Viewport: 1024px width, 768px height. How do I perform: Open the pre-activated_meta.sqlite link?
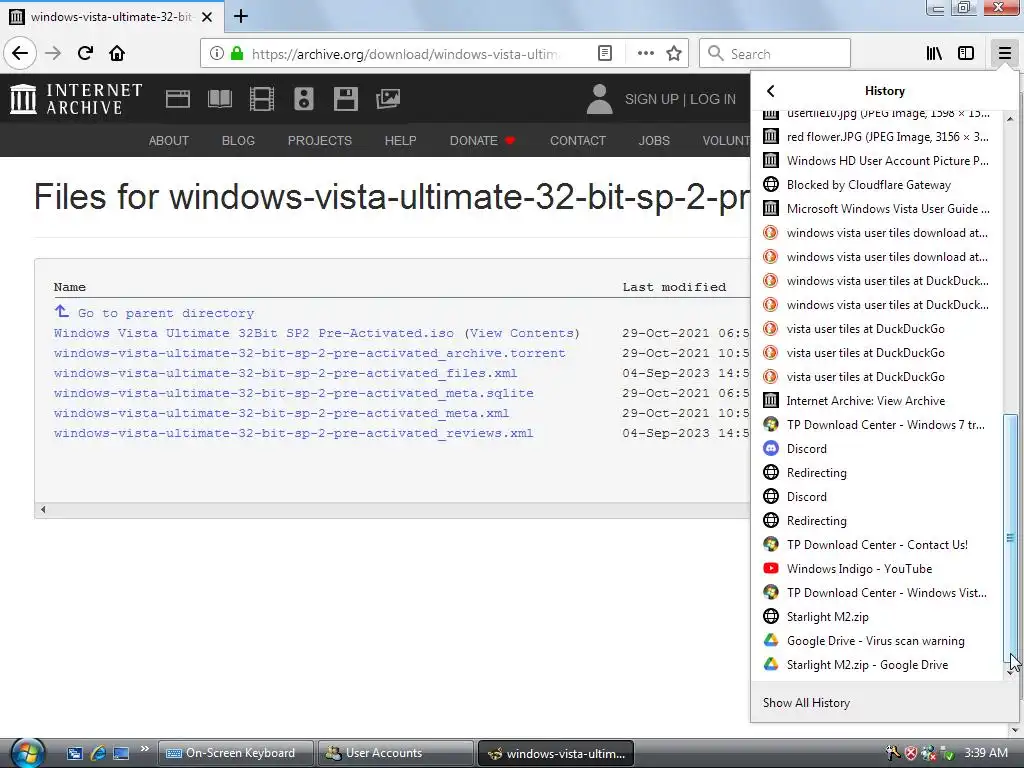[x=294, y=393]
